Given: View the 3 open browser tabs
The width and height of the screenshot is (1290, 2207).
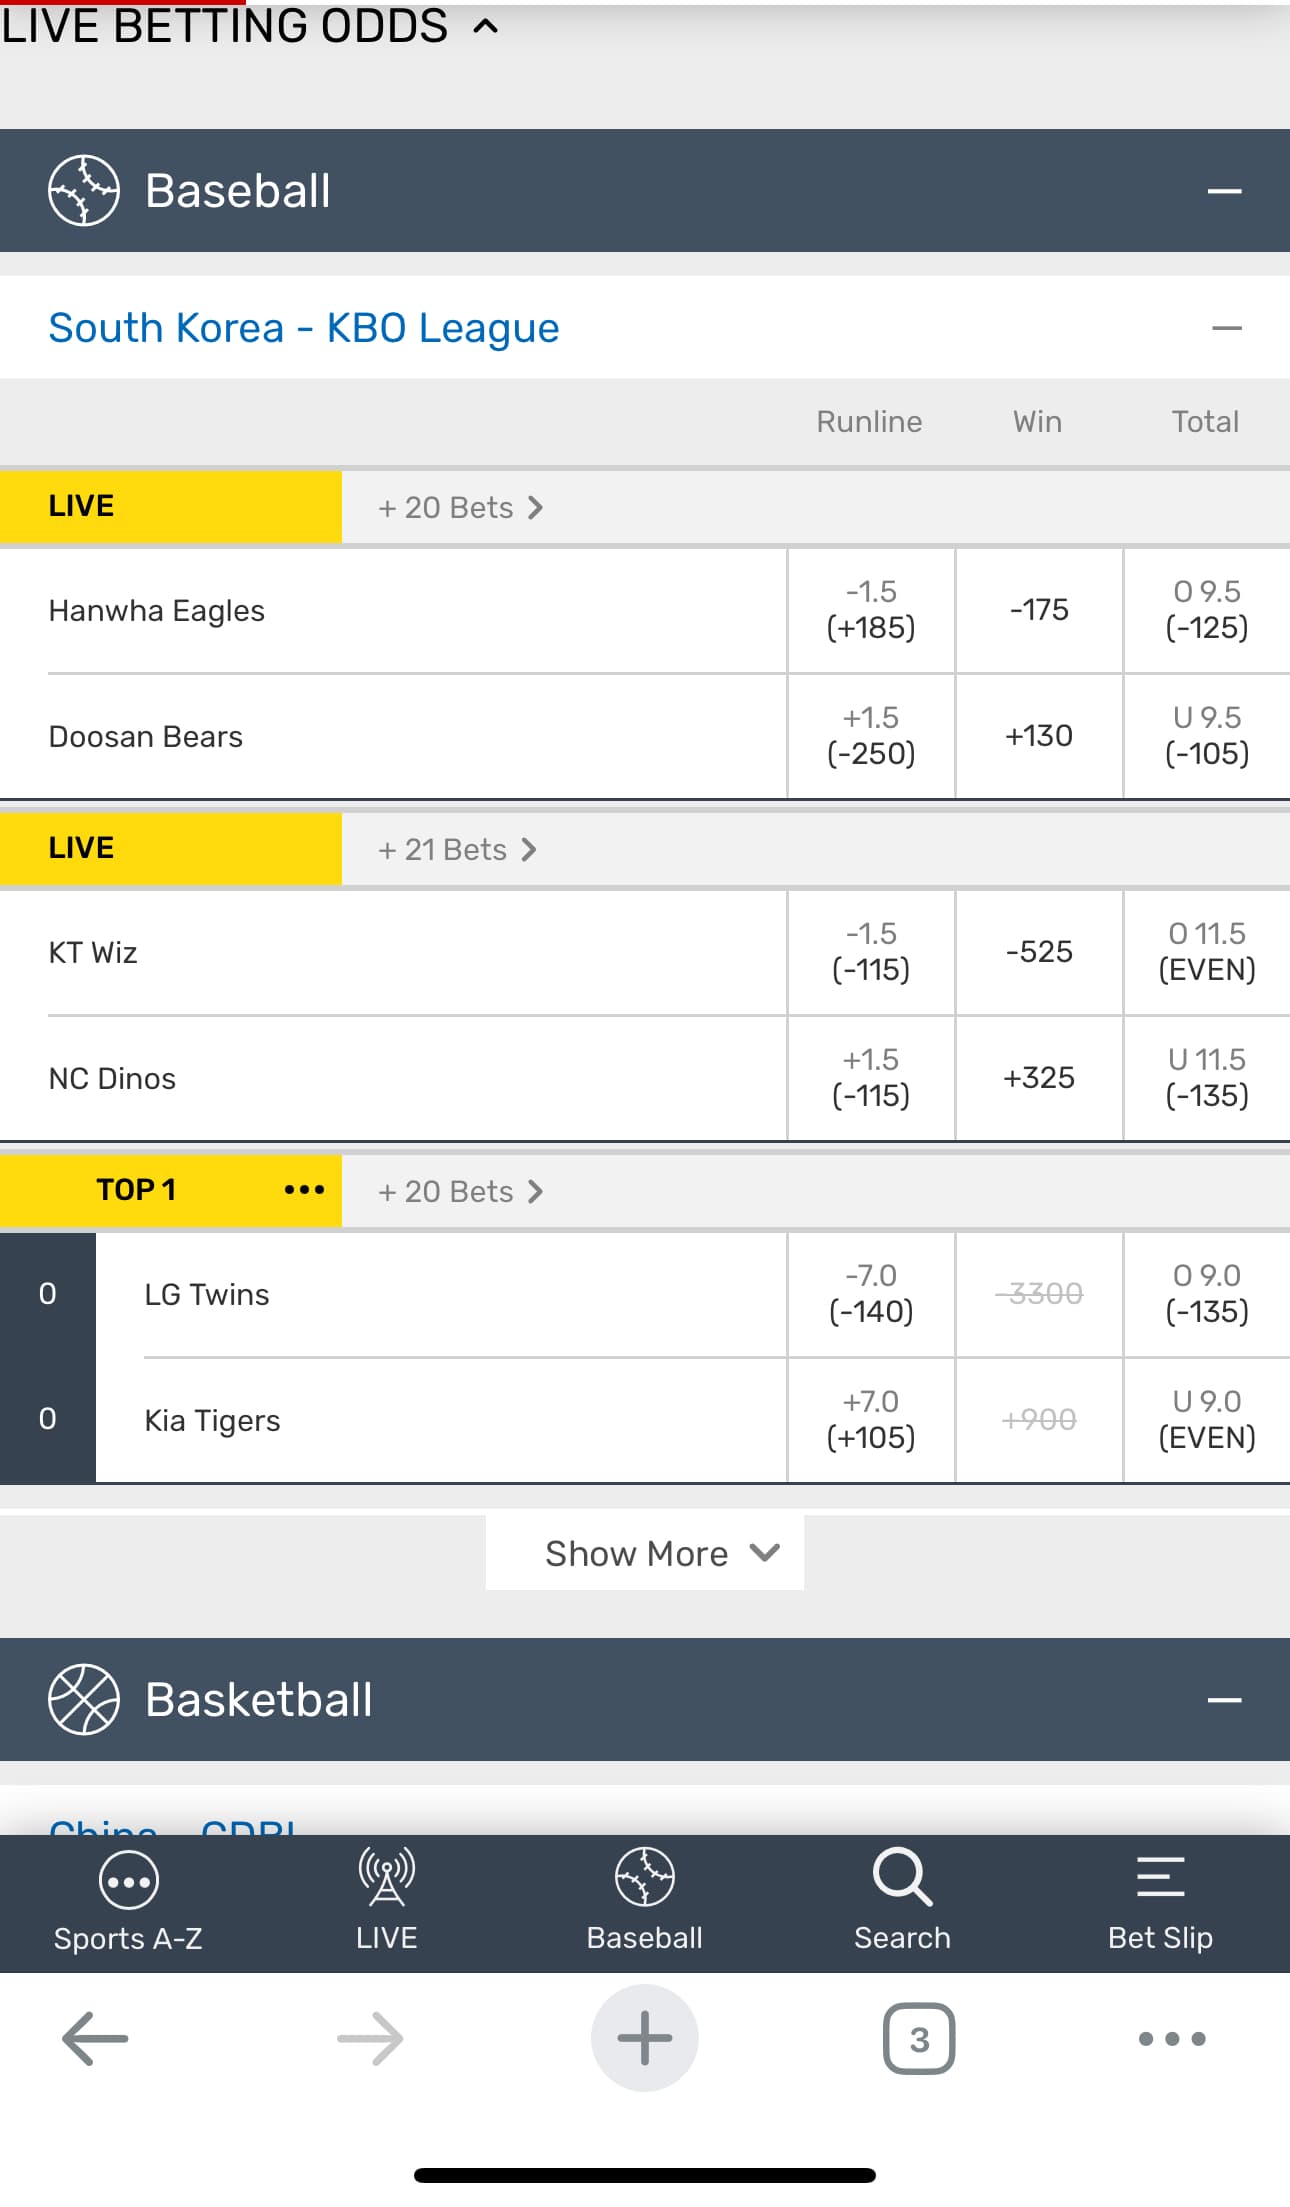Looking at the screenshot, I should 918,2038.
